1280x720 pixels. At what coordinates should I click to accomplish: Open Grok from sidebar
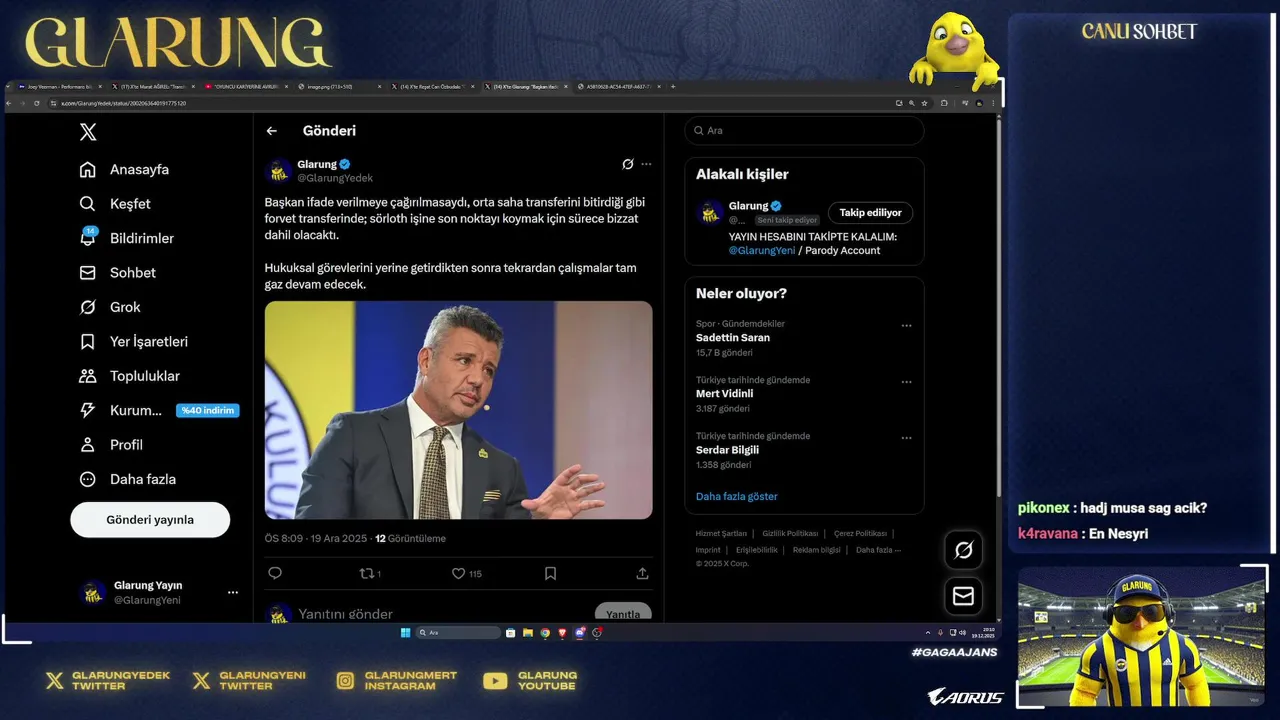[x=110, y=307]
